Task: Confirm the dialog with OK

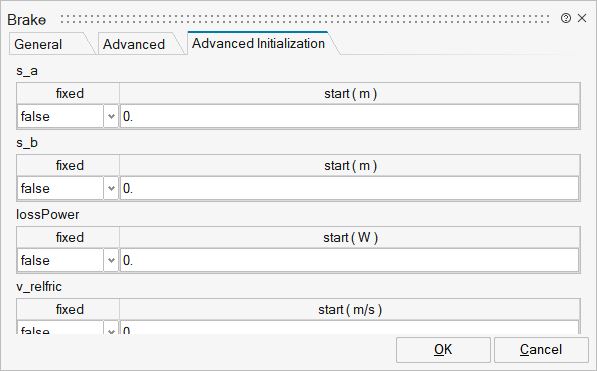Action: click(443, 350)
